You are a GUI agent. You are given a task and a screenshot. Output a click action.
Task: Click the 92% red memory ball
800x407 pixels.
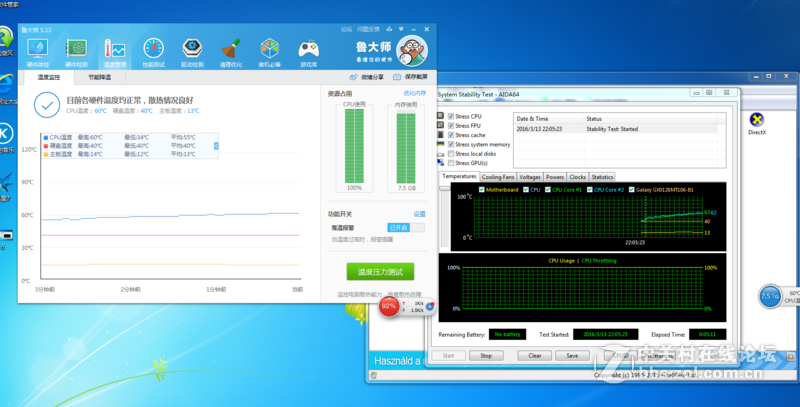tap(389, 306)
